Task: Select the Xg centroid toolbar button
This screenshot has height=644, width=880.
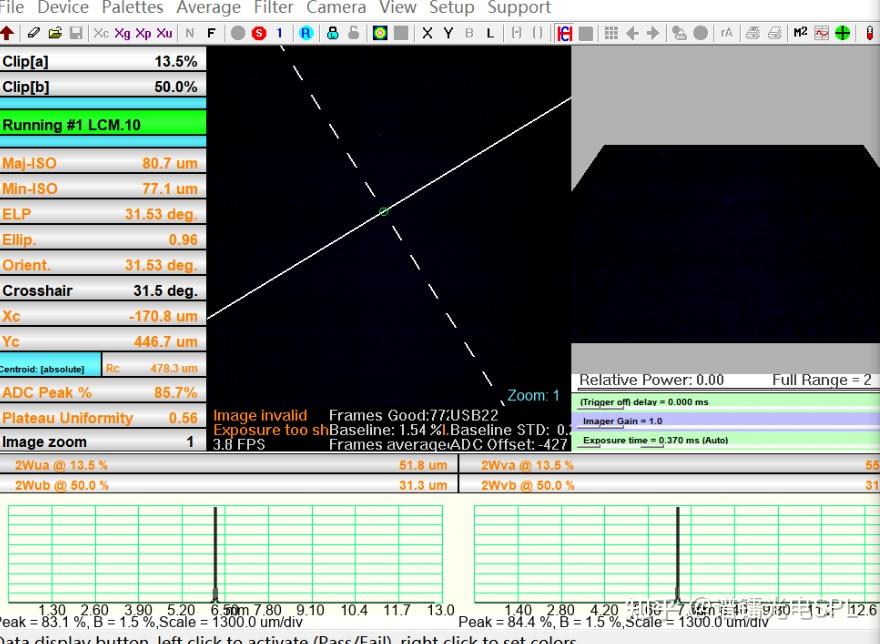Action: pos(122,33)
